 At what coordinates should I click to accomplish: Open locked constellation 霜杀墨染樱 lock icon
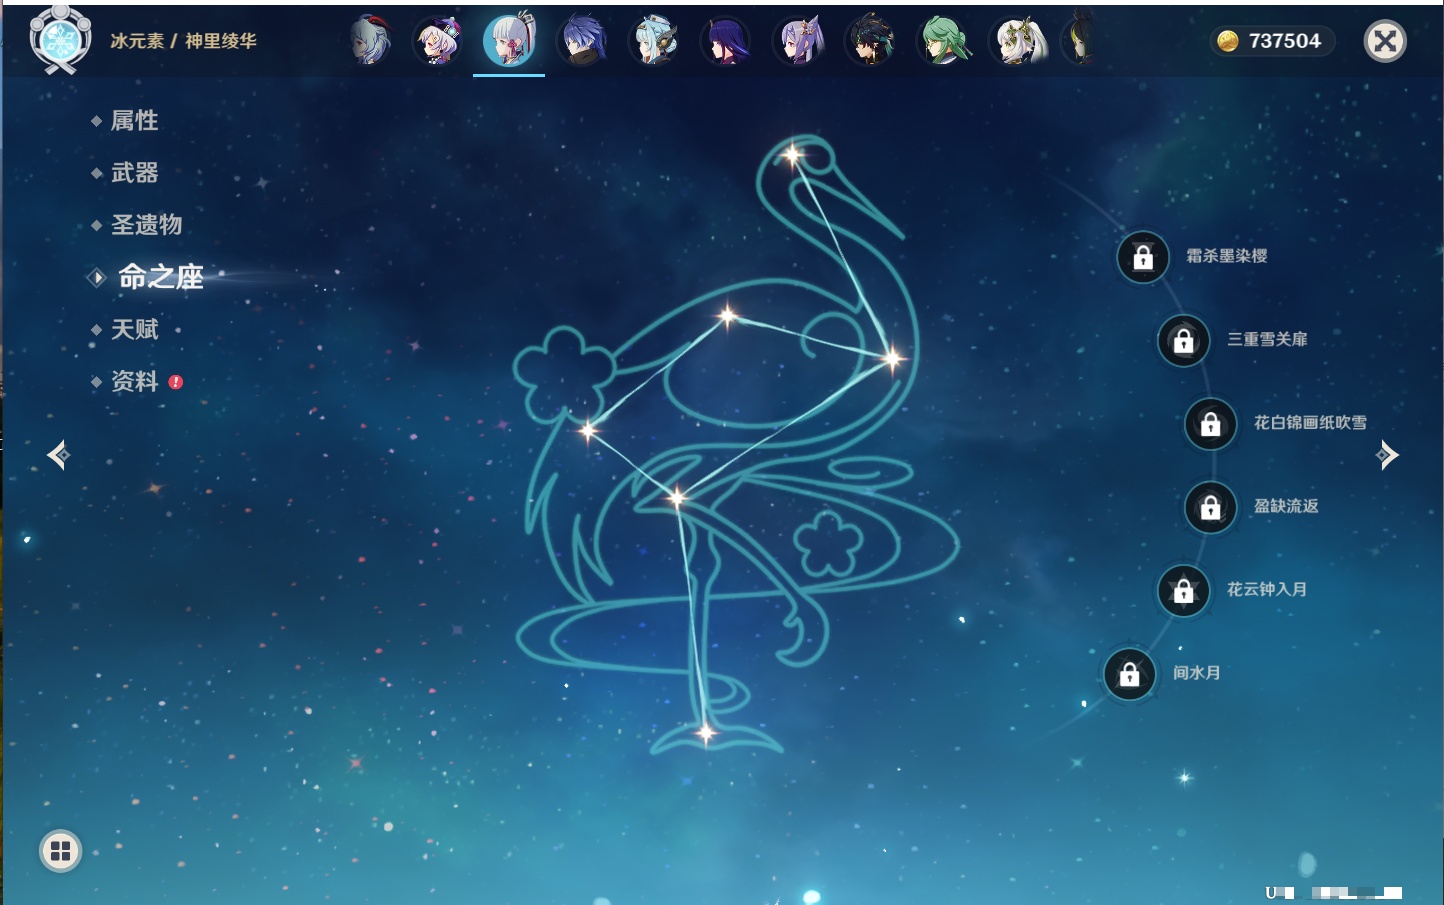click(x=1143, y=257)
